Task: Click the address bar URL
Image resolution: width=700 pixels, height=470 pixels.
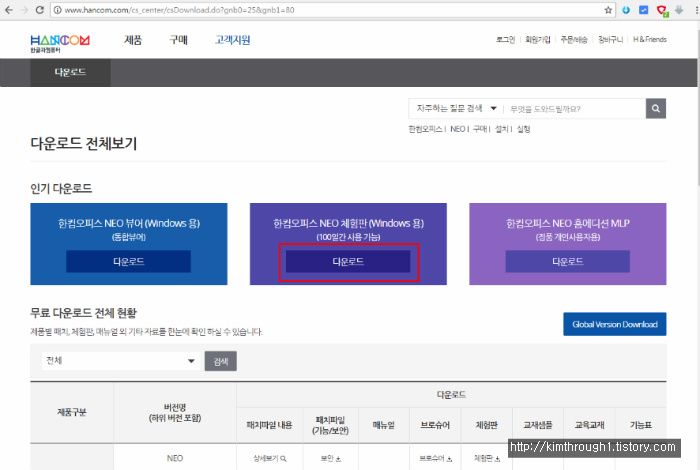Action: (x=179, y=10)
